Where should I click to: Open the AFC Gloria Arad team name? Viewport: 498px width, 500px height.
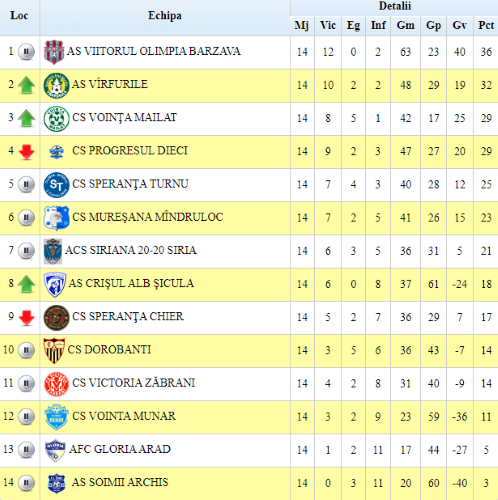coord(120,449)
